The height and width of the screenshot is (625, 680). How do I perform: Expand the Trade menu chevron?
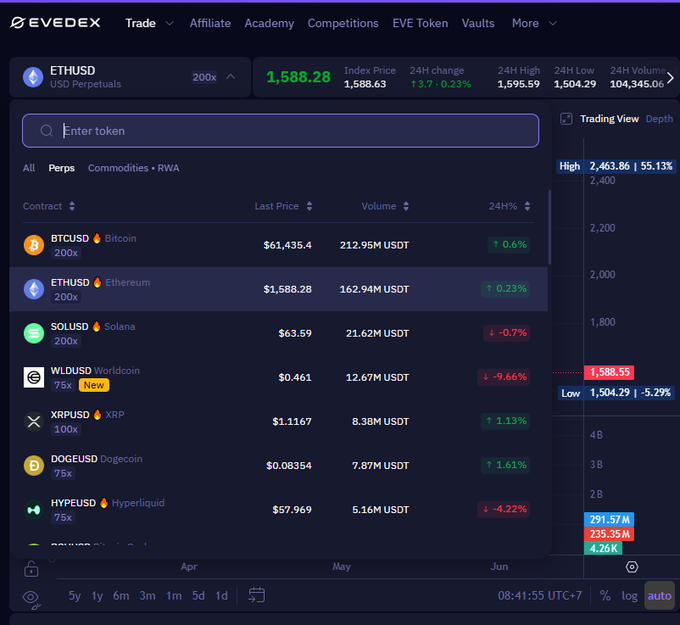(x=170, y=23)
